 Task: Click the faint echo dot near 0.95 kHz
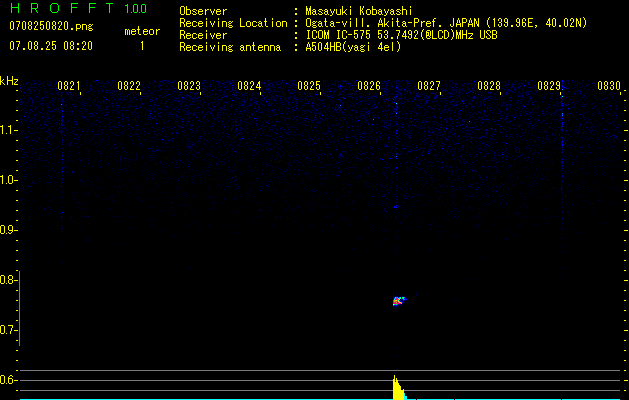(x=396, y=207)
